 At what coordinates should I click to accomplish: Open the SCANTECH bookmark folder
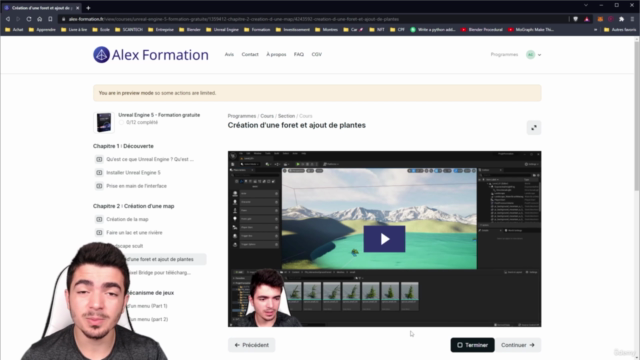coord(129,30)
